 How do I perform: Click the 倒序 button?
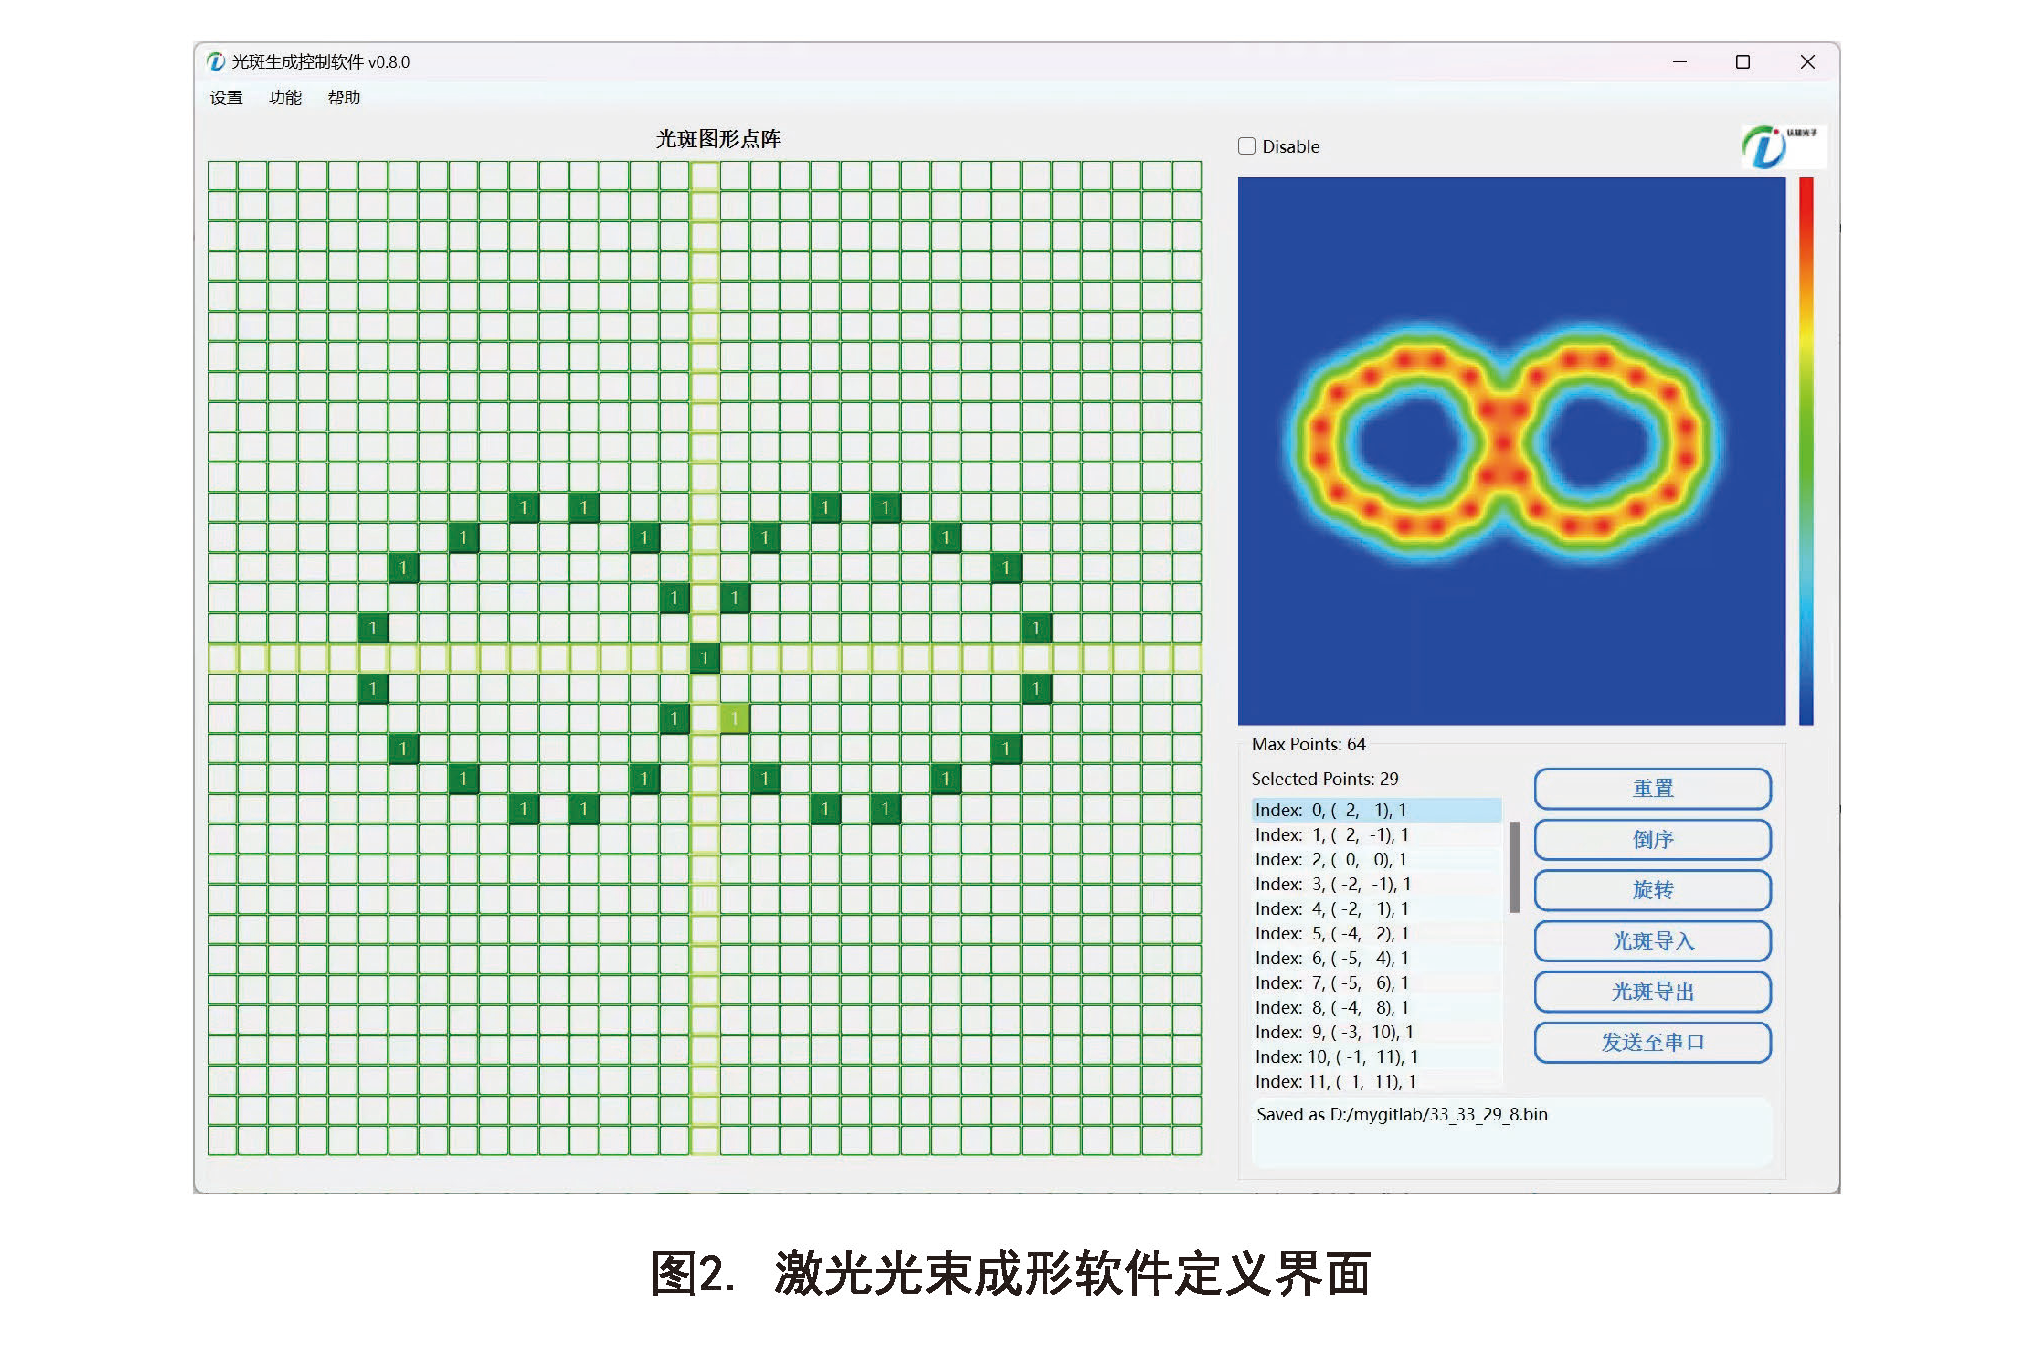(x=1652, y=840)
